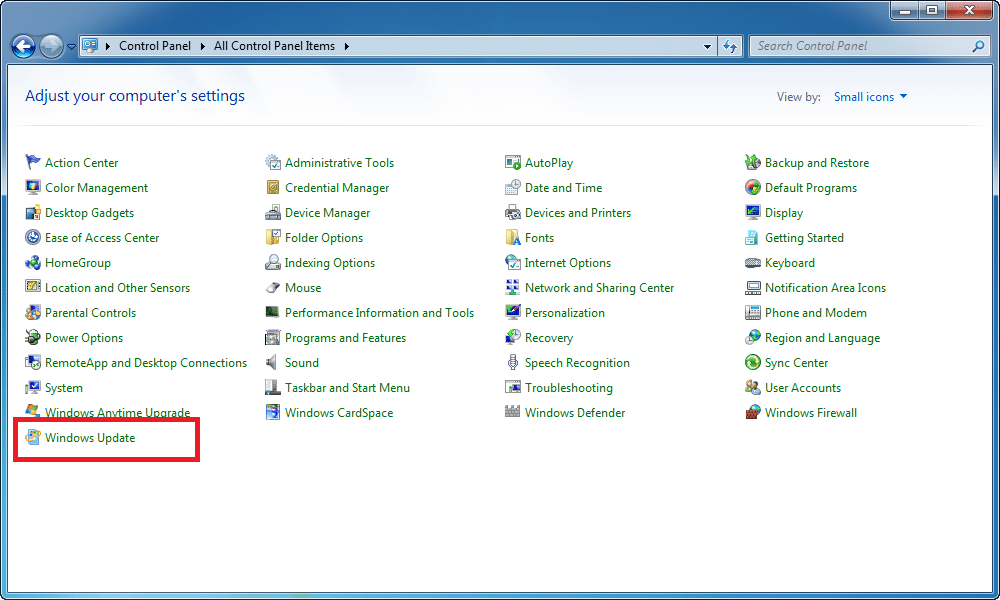
Task: Click in the Search Control Panel field
Action: tap(860, 46)
